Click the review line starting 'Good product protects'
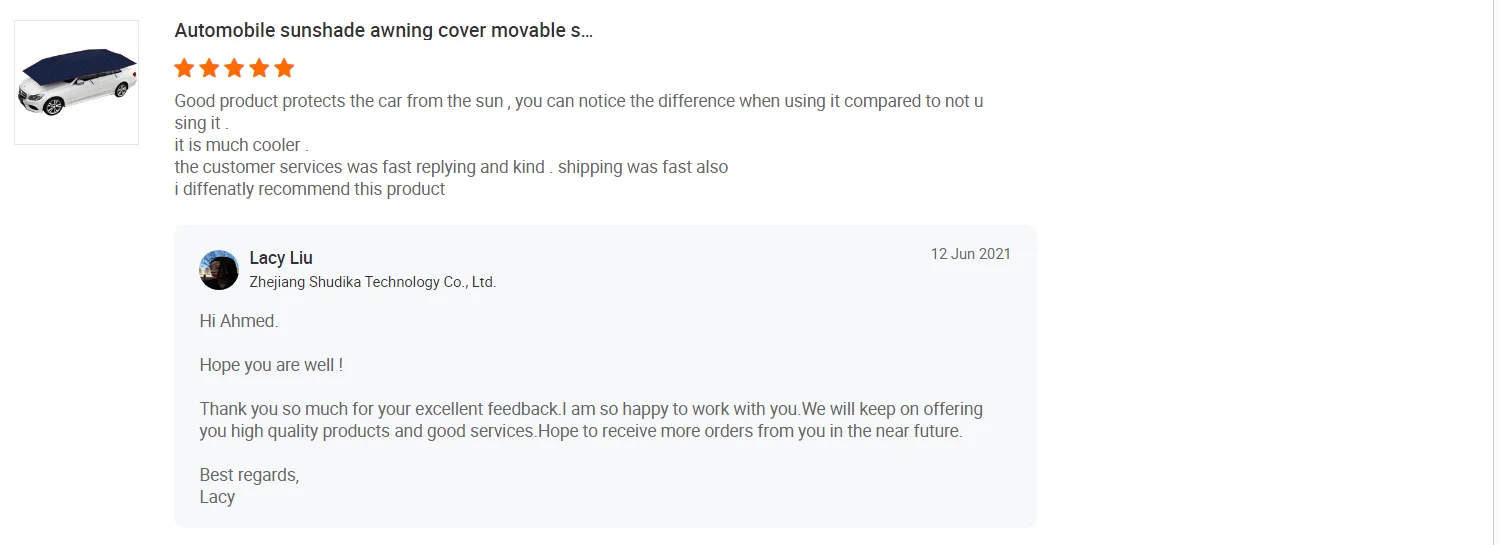 [578, 101]
